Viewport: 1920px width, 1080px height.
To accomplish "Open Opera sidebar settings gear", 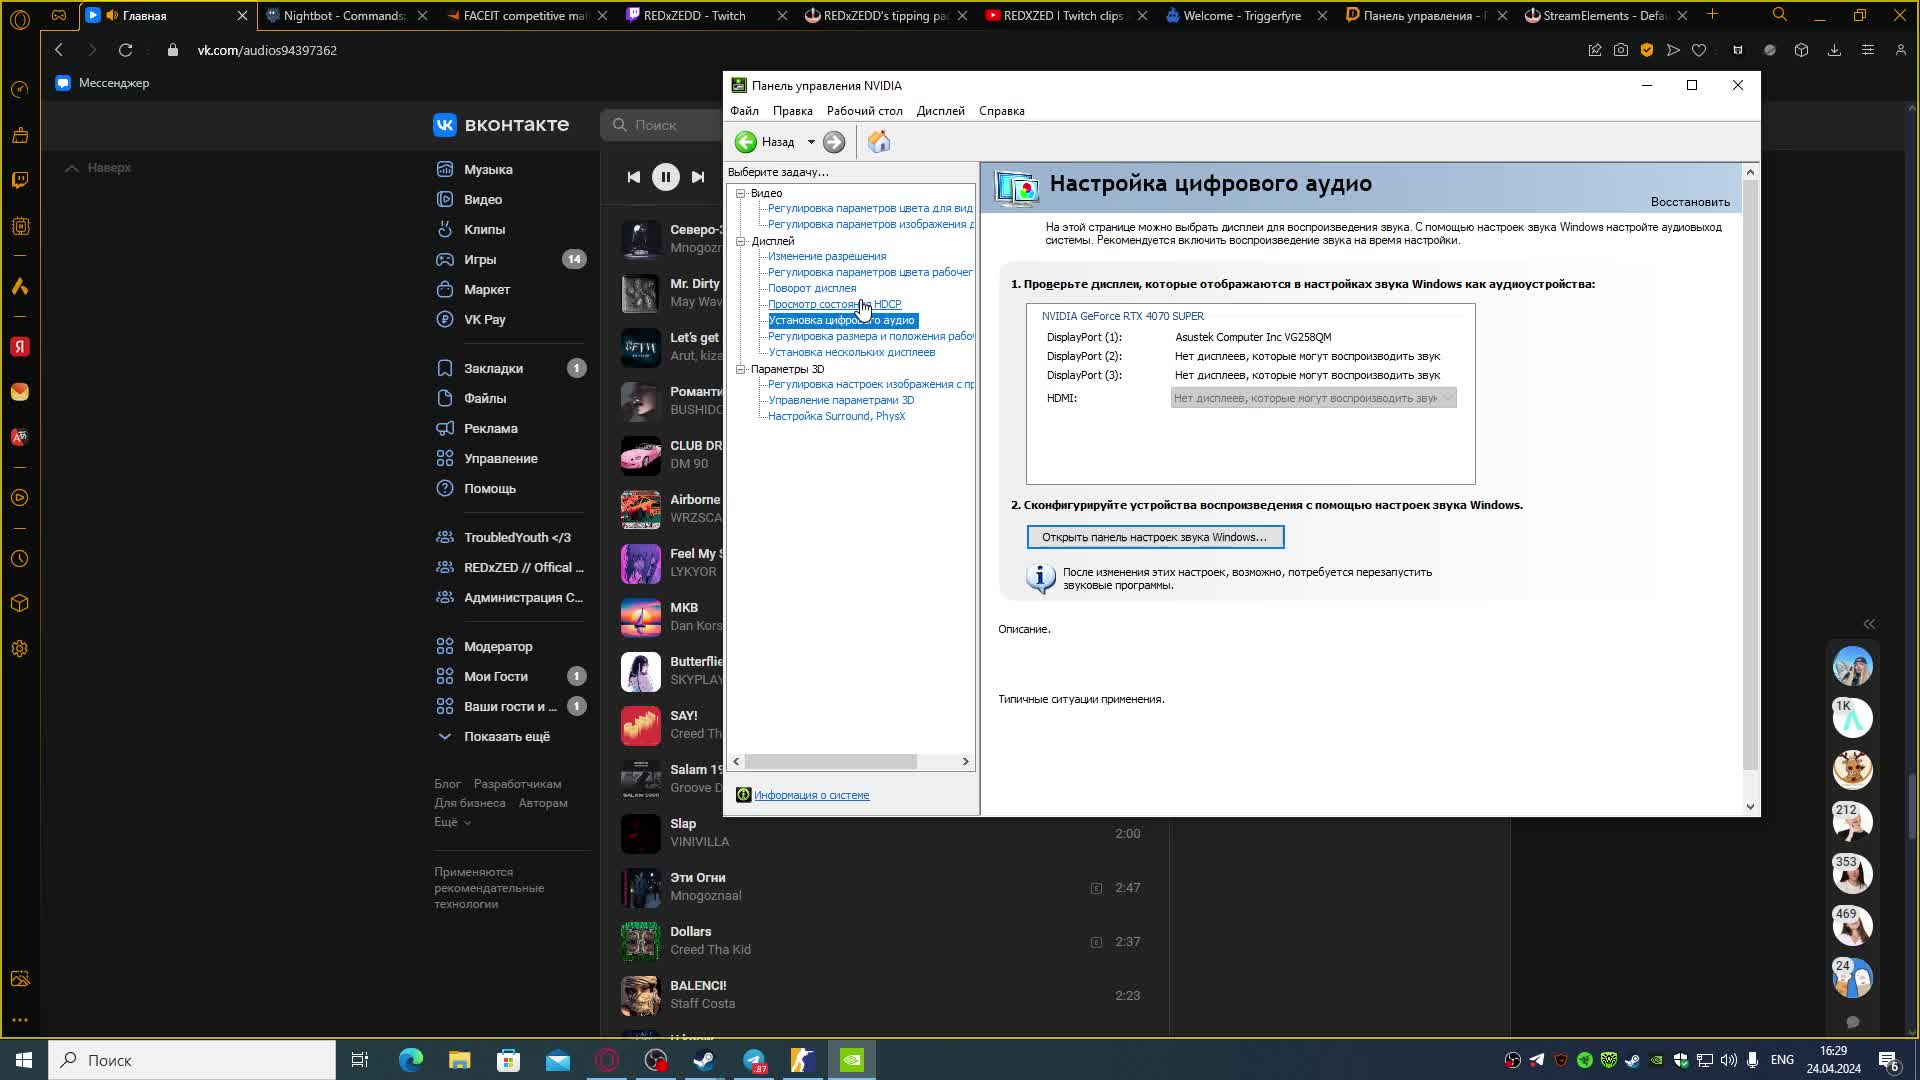I will click(20, 649).
